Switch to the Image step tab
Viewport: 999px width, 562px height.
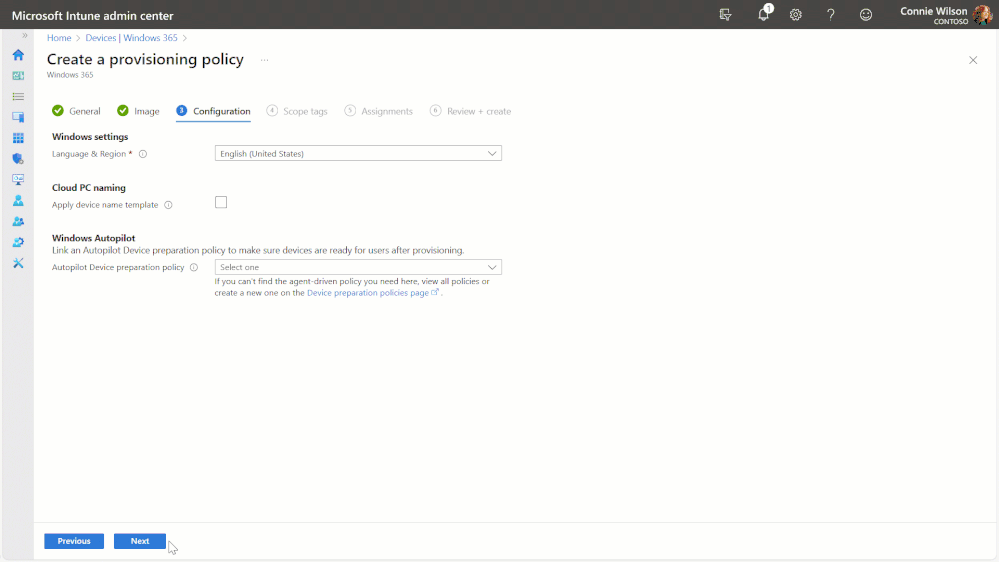click(138, 111)
